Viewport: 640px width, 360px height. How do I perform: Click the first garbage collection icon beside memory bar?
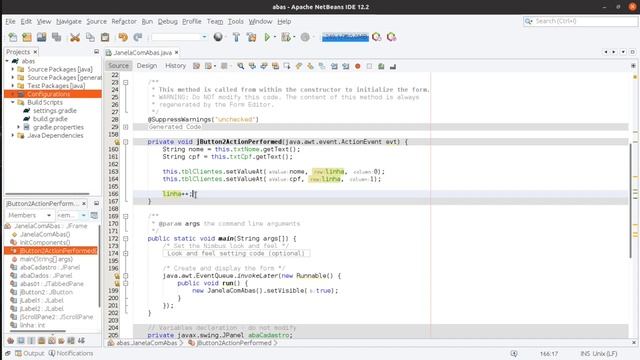coord(376,37)
